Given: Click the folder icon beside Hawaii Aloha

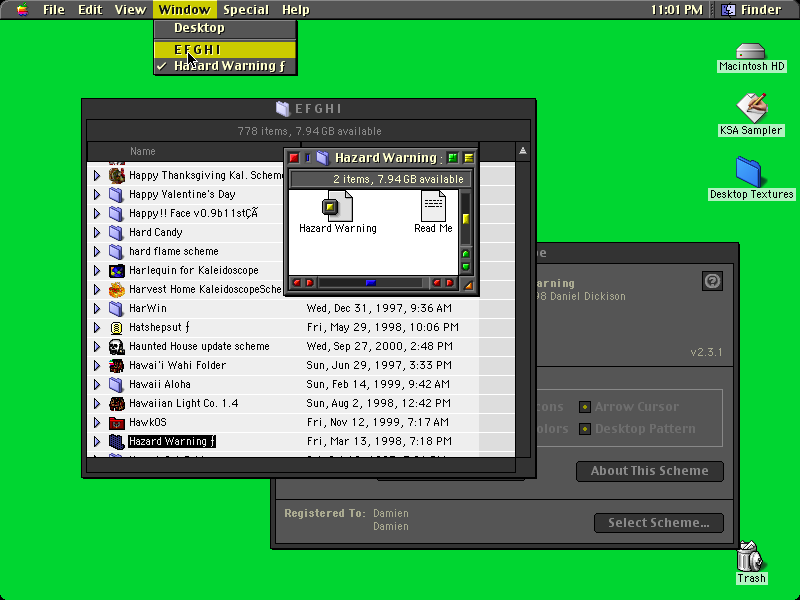Looking at the screenshot, I should pyautogui.click(x=116, y=385).
